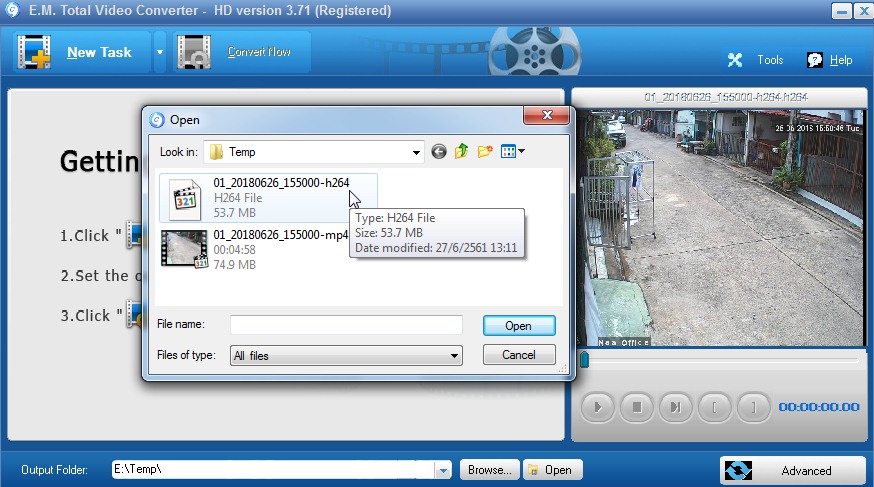Click the Help speech bubble icon

click(x=814, y=60)
